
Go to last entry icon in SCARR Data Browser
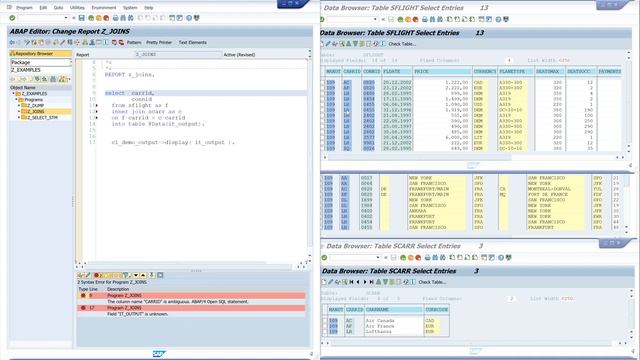click(371, 282)
